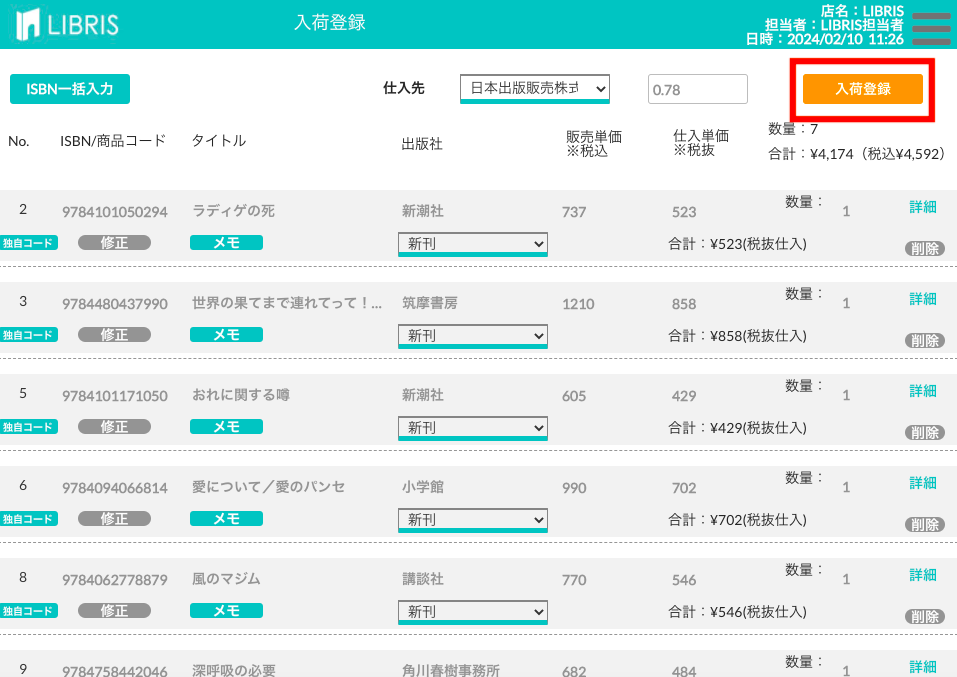Open メモ for おれに関する噂

tap(226, 427)
